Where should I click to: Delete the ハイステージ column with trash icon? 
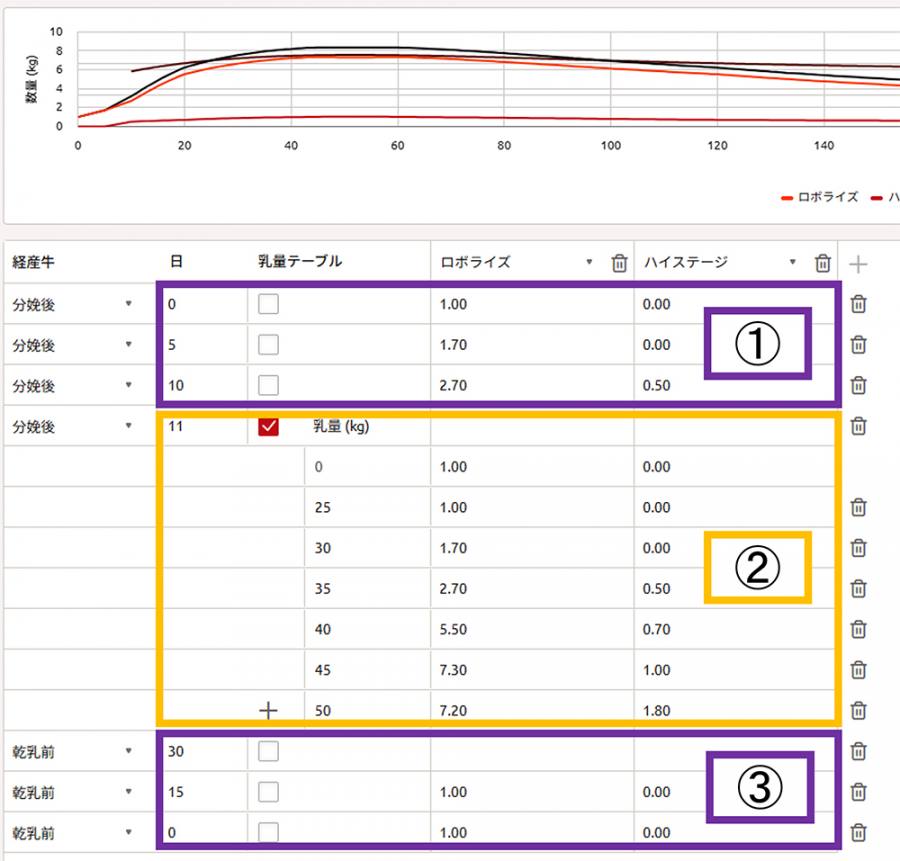click(x=822, y=263)
